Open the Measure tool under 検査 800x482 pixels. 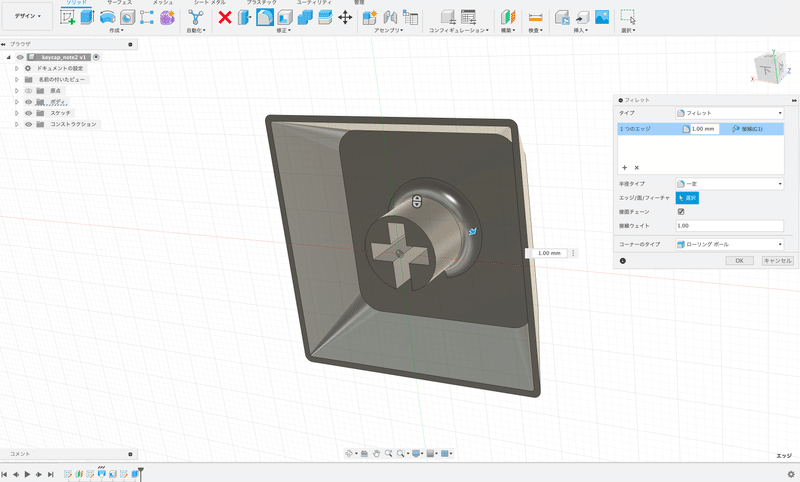[x=535, y=17]
